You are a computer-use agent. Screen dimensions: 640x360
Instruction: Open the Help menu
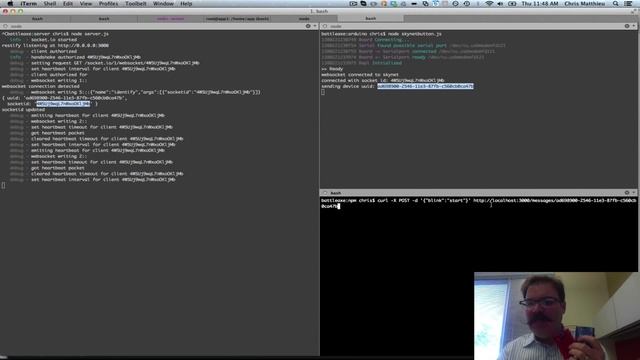point(186,4)
